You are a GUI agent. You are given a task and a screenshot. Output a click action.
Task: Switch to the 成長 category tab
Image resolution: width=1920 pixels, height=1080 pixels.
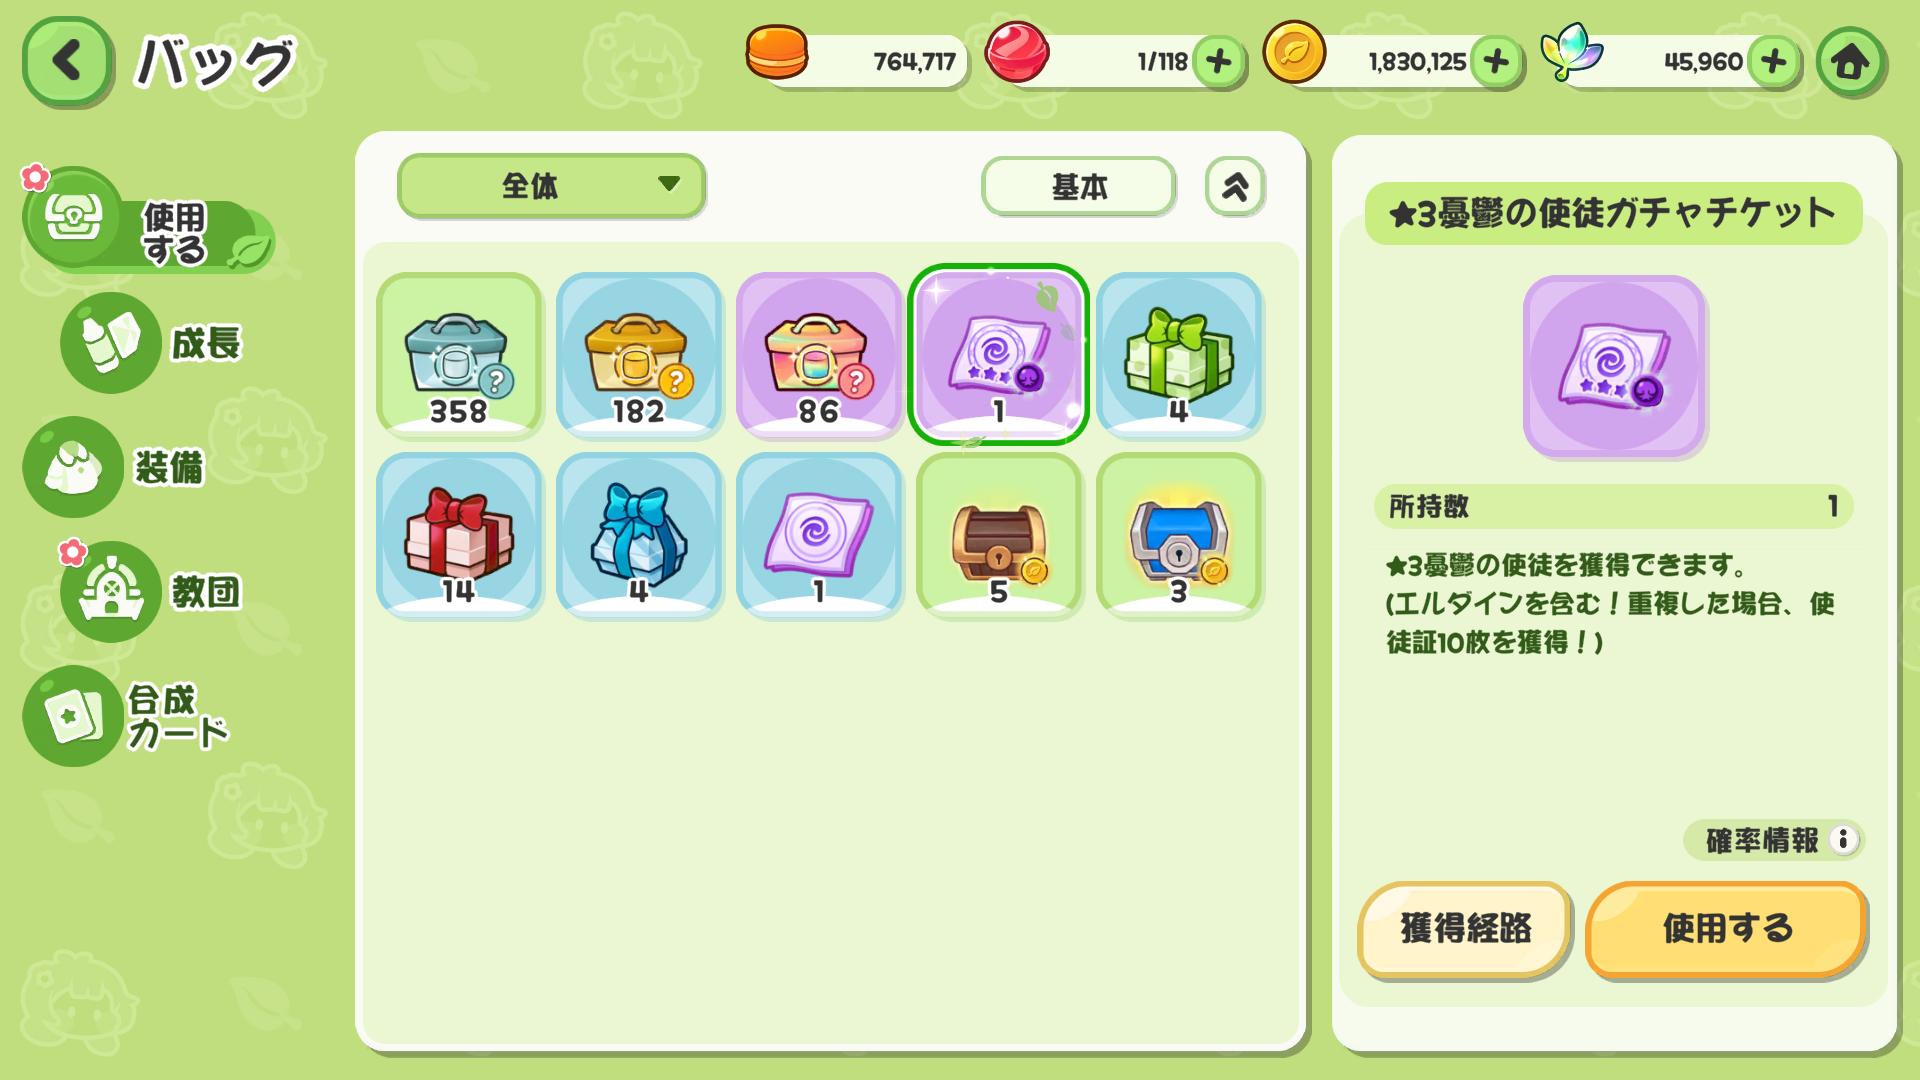pyautogui.click(x=155, y=343)
